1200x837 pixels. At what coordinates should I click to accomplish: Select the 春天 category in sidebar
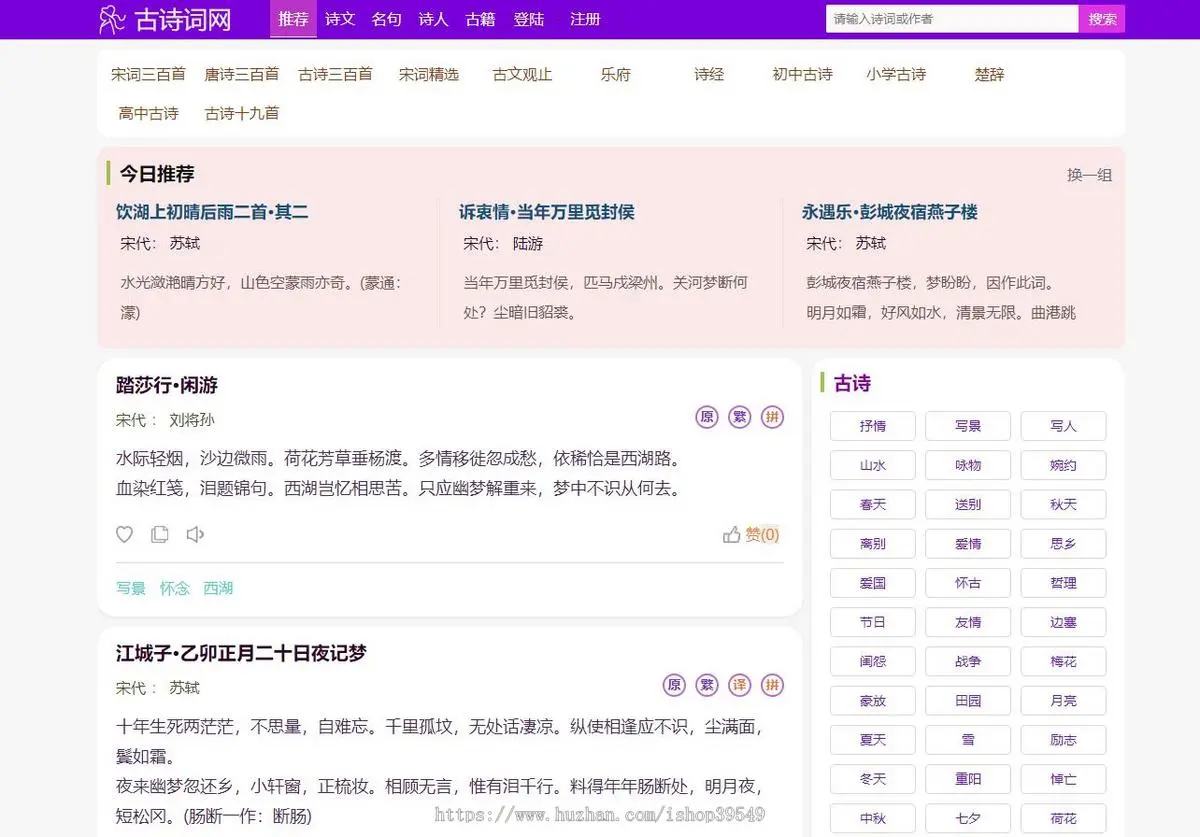coord(873,504)
